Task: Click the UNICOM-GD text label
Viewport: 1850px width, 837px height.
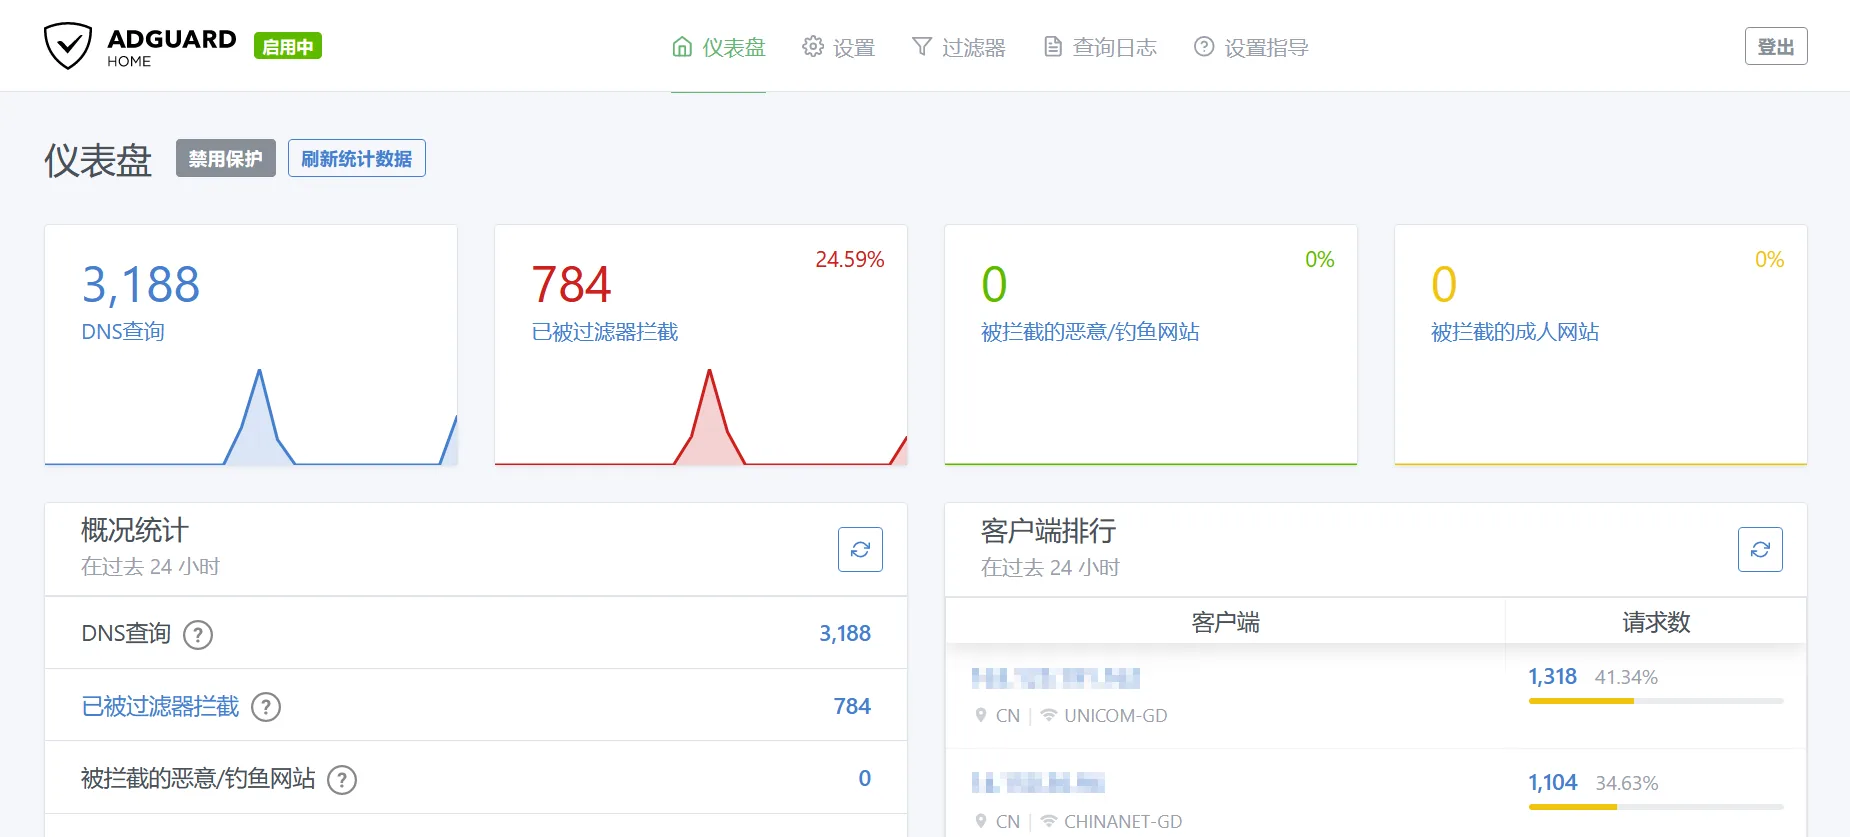Action: pos(1116,716)
